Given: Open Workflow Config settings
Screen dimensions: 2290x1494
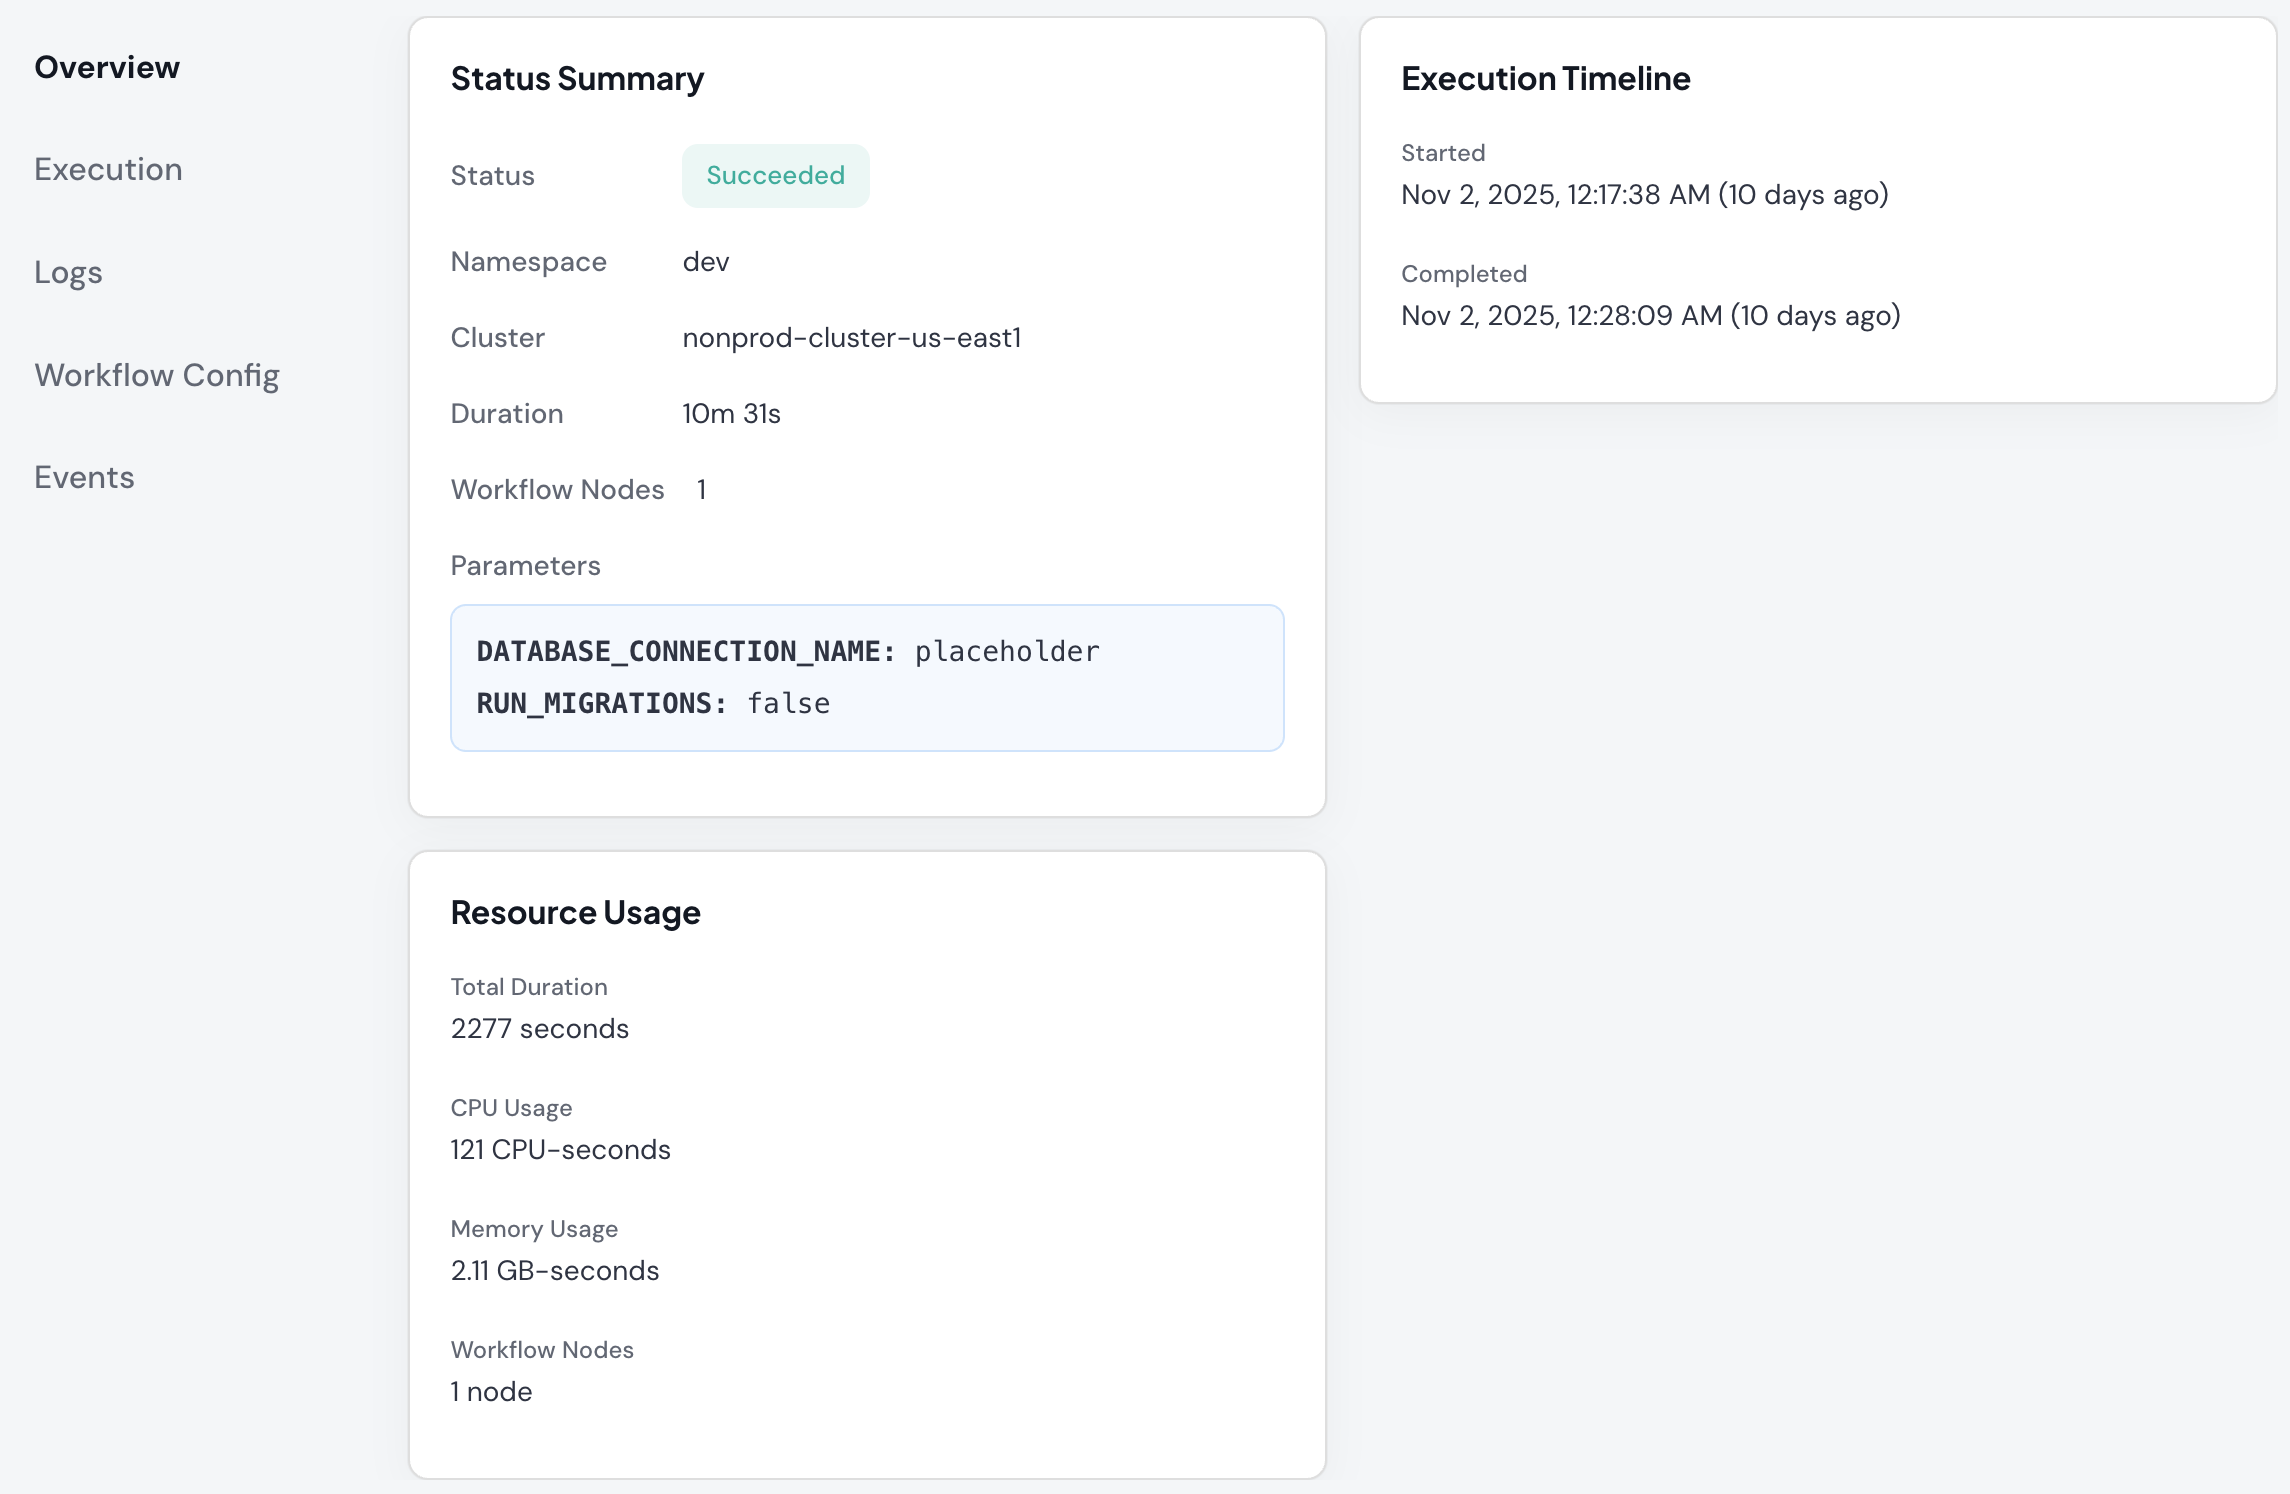Looking at the screenshot, I should tap(156, 374).
